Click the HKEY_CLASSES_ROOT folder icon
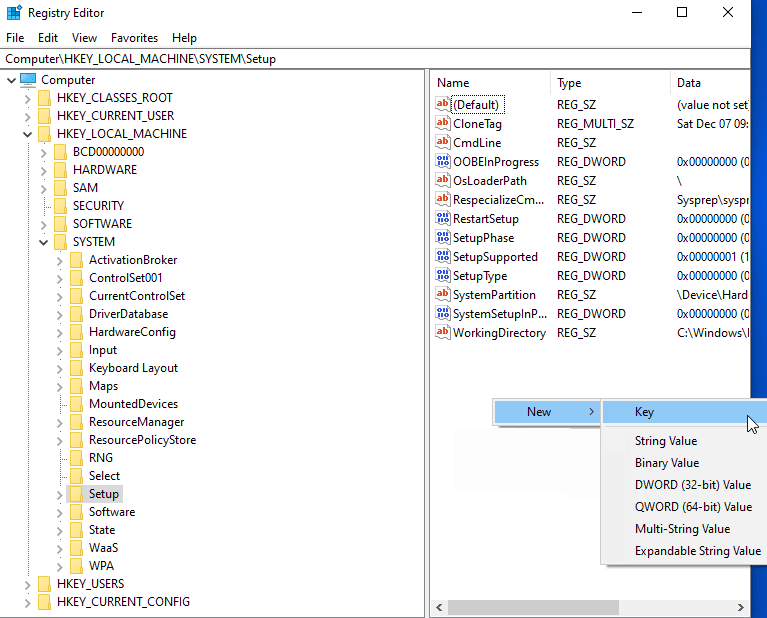 45,98
